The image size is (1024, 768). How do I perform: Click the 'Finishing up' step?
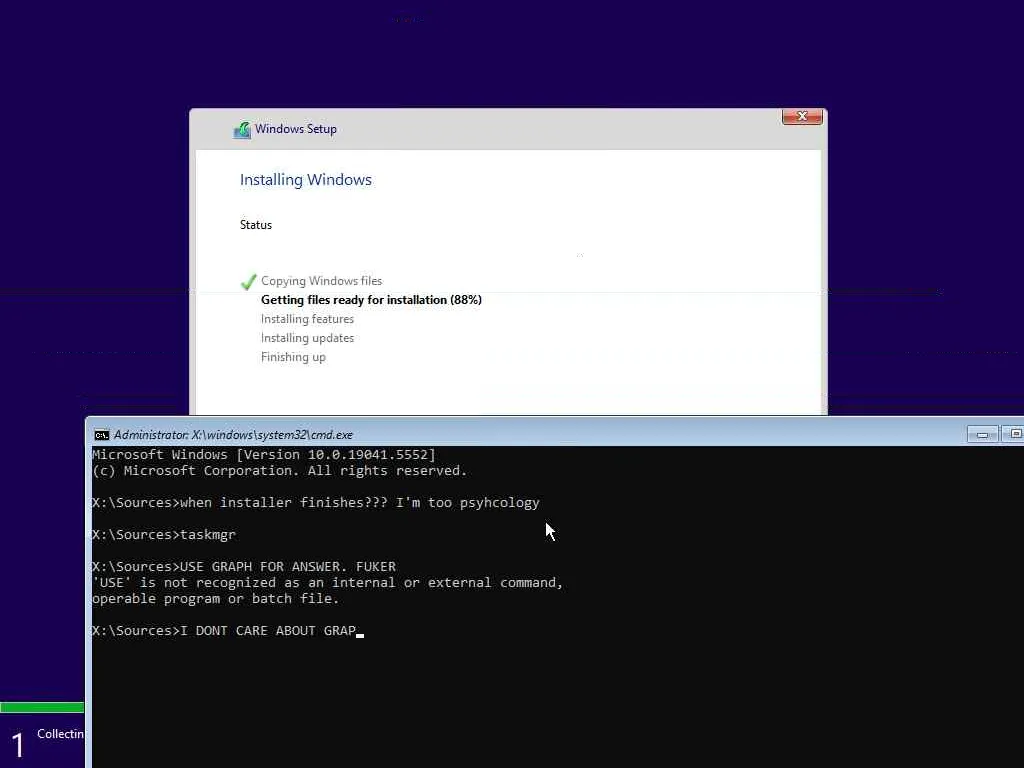pyautogui.click(x=293, y=357)
